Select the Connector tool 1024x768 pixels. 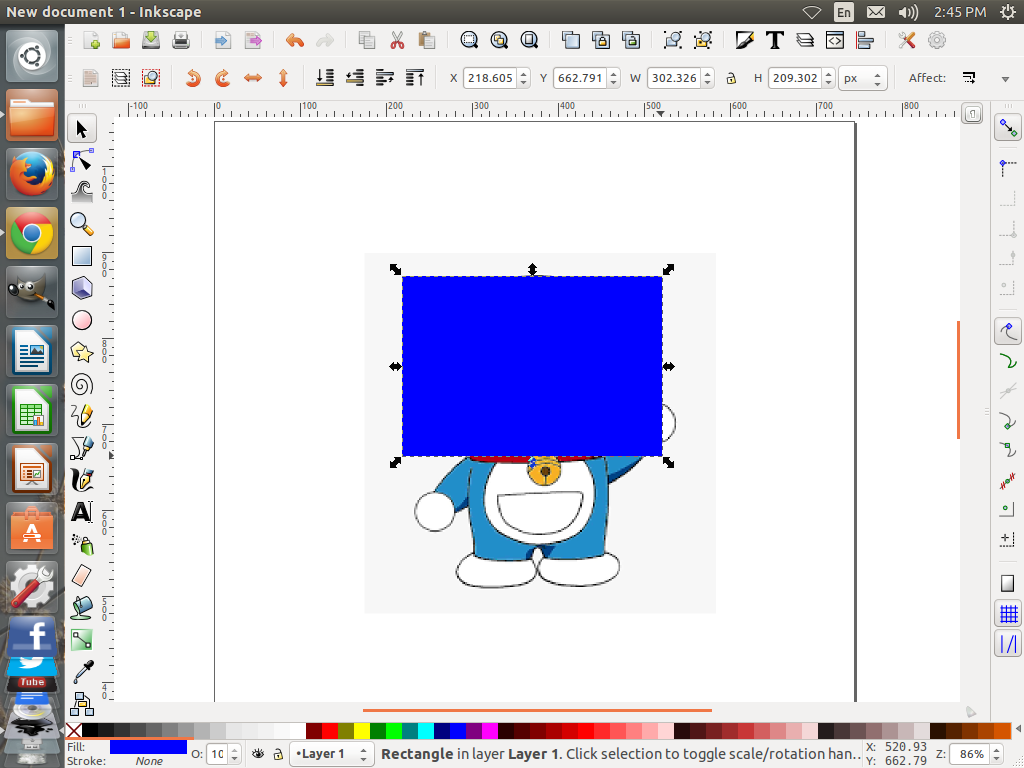pos(82,704)
